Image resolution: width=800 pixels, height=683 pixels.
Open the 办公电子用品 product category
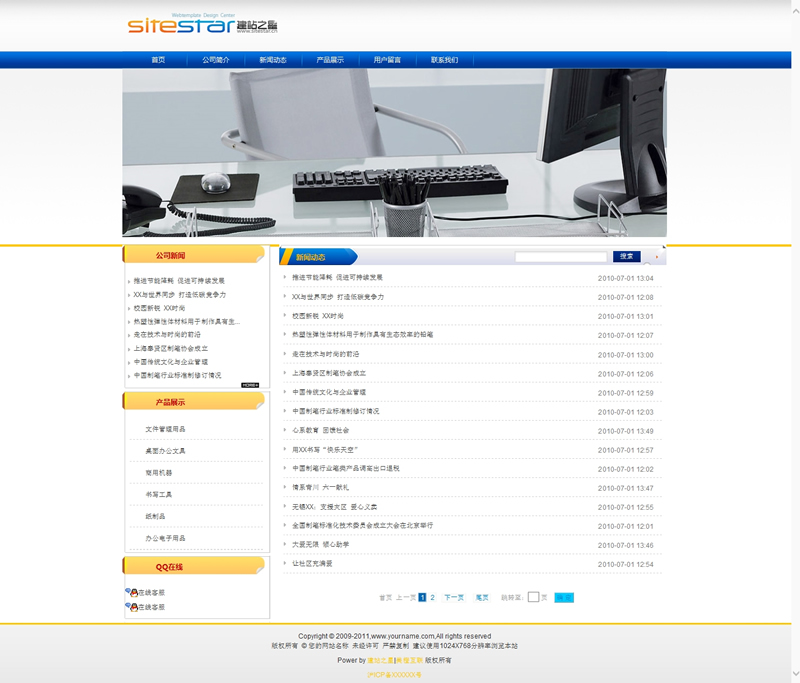pos(165,538)
